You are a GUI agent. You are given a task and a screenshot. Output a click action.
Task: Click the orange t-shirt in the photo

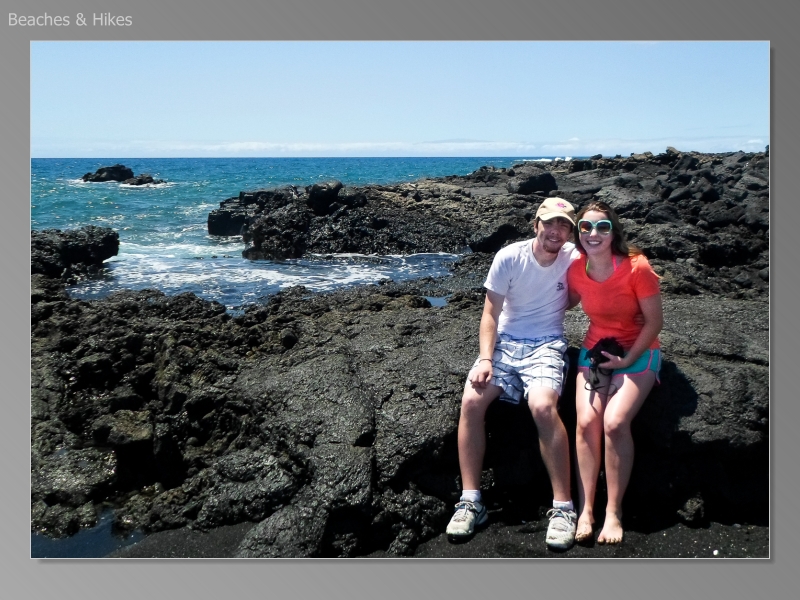[x=615, y=297]
